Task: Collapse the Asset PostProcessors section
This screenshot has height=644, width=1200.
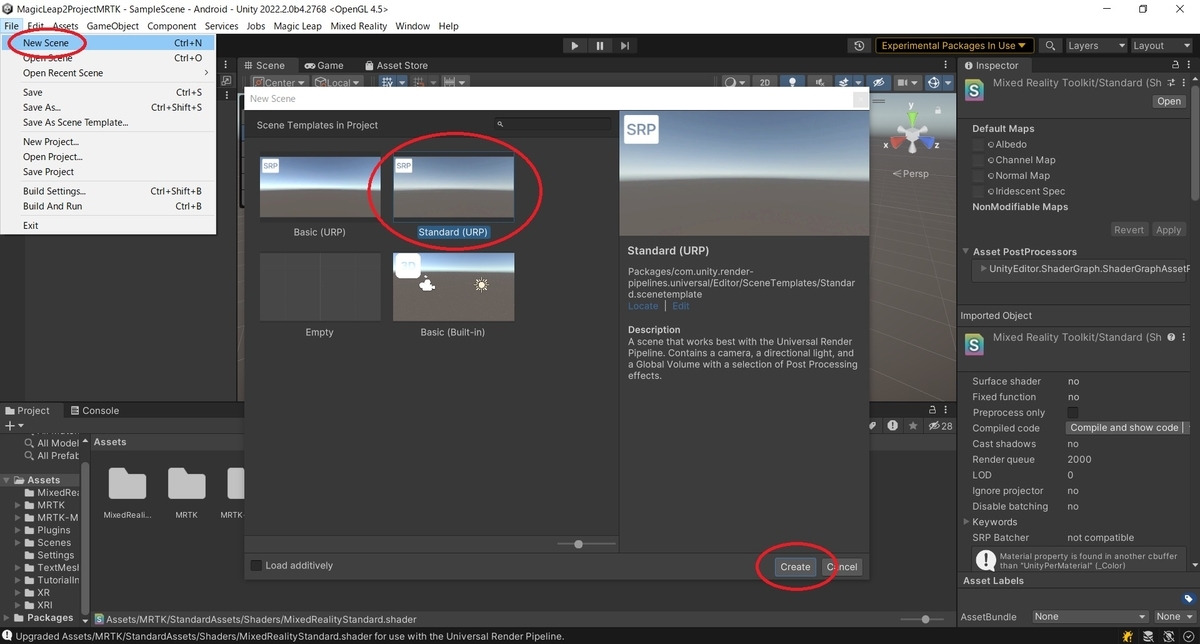Action: click(966, 252)
